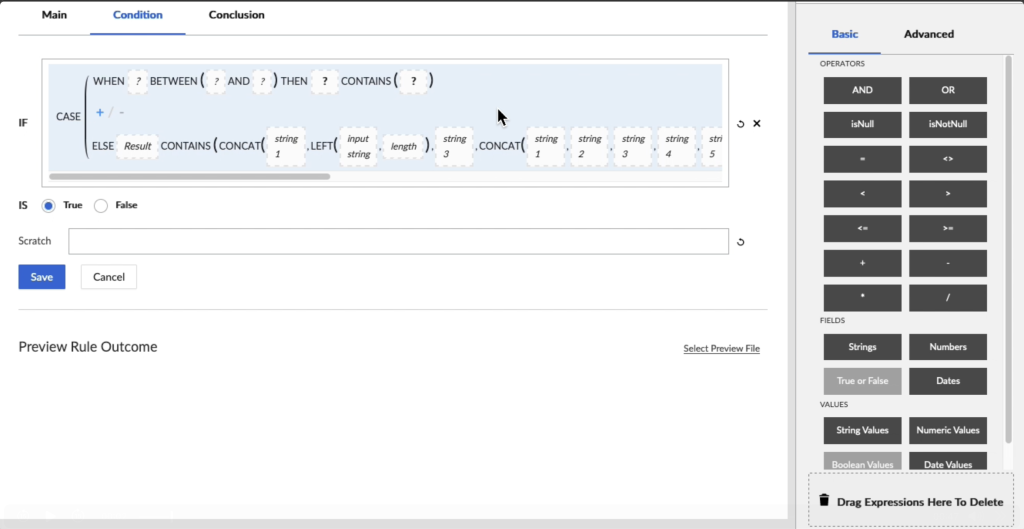Select the not-equal operator button
Image resolution: width=1024 pixels, height=529 pixels.
tap(947, 159)
